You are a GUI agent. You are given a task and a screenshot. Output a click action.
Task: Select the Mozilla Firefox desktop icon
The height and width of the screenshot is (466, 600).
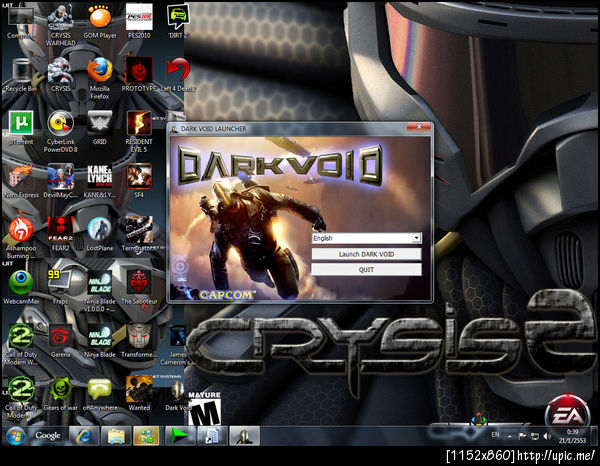[x=100, y=78]
